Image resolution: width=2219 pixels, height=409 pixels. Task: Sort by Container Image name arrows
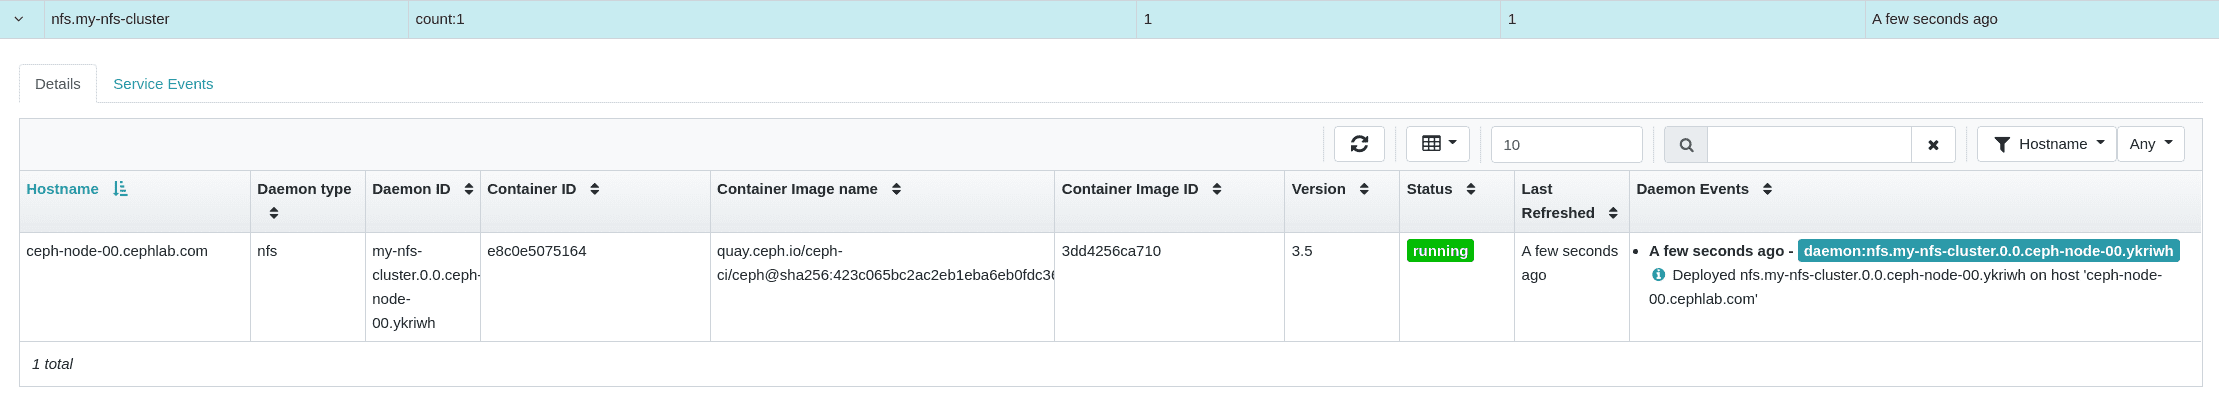coord(896,189)
